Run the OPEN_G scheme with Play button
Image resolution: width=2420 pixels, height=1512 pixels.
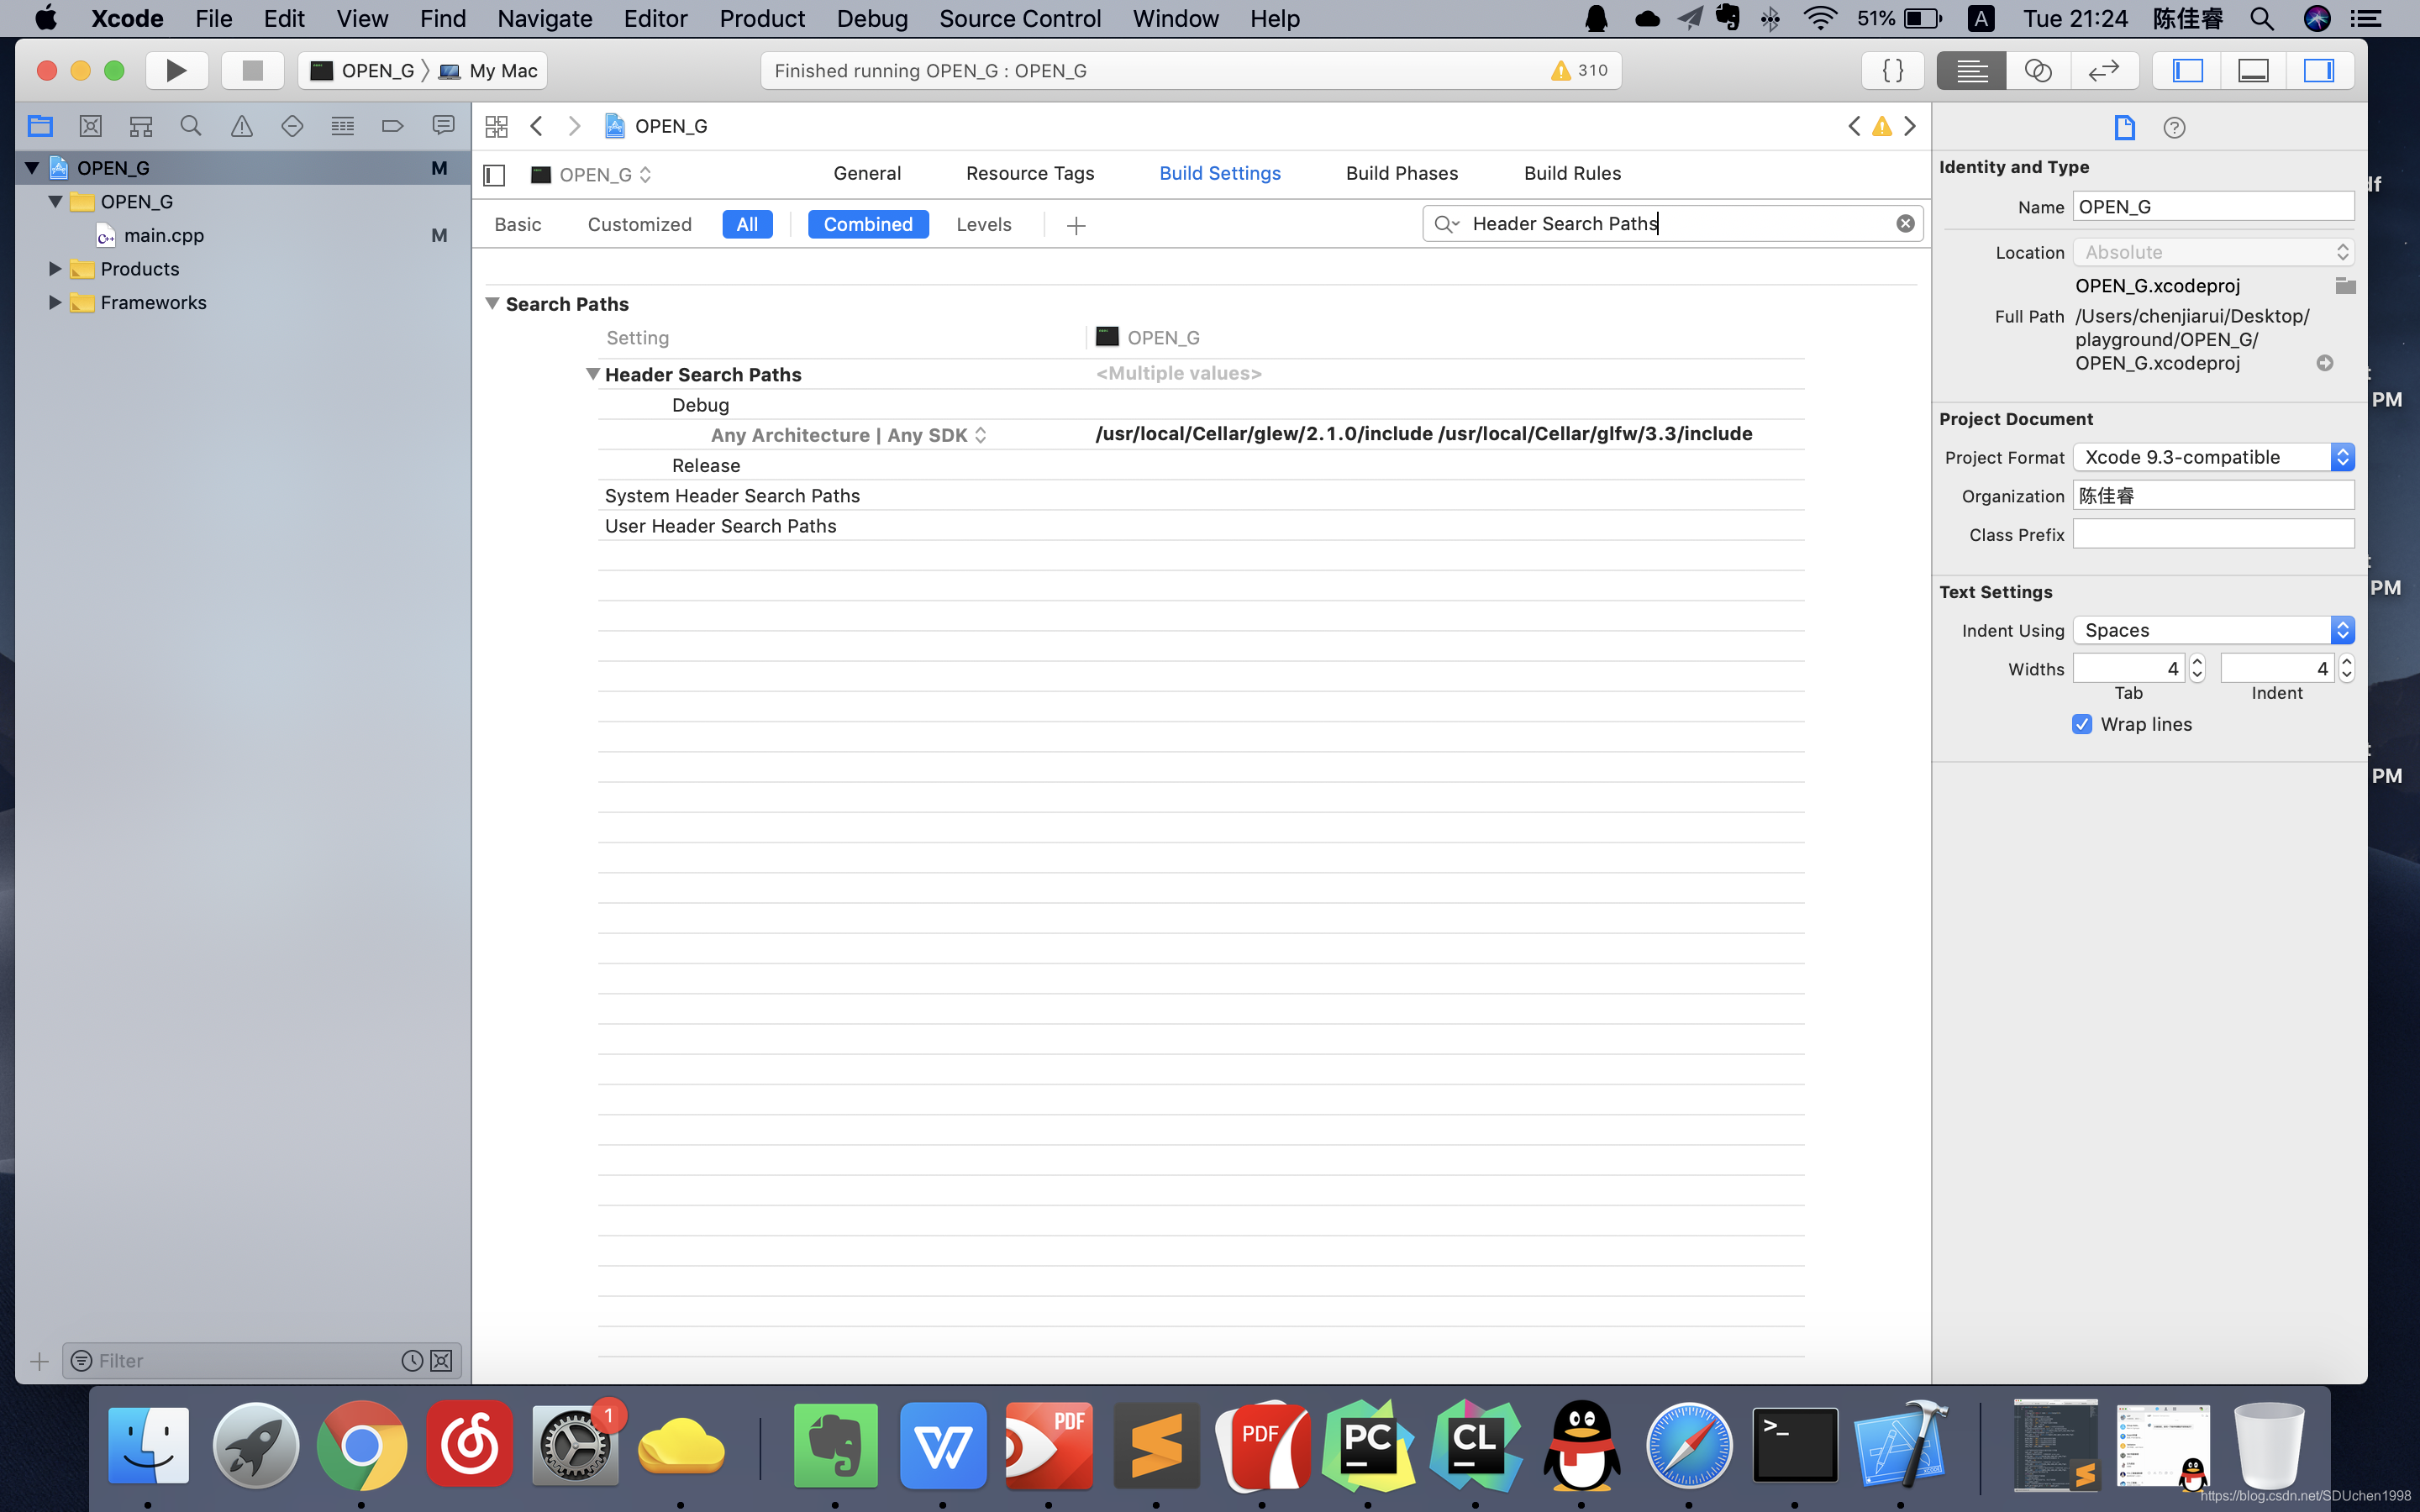(176, 70)
